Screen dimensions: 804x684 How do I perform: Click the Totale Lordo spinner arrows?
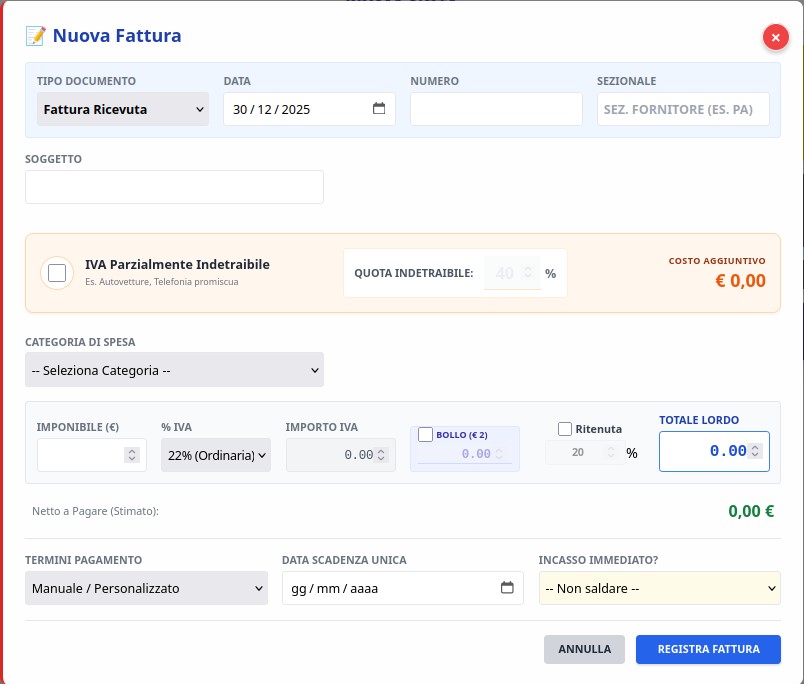[x=755, y=451]
